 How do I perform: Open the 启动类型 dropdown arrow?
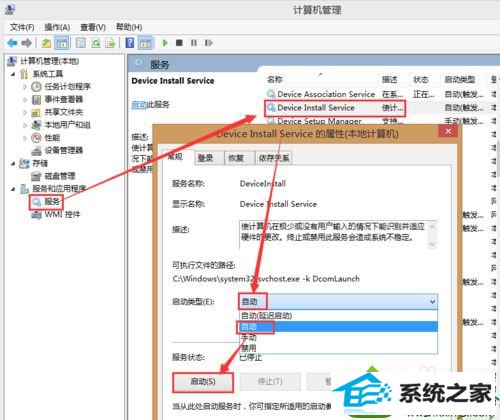[x=432, y=302]
